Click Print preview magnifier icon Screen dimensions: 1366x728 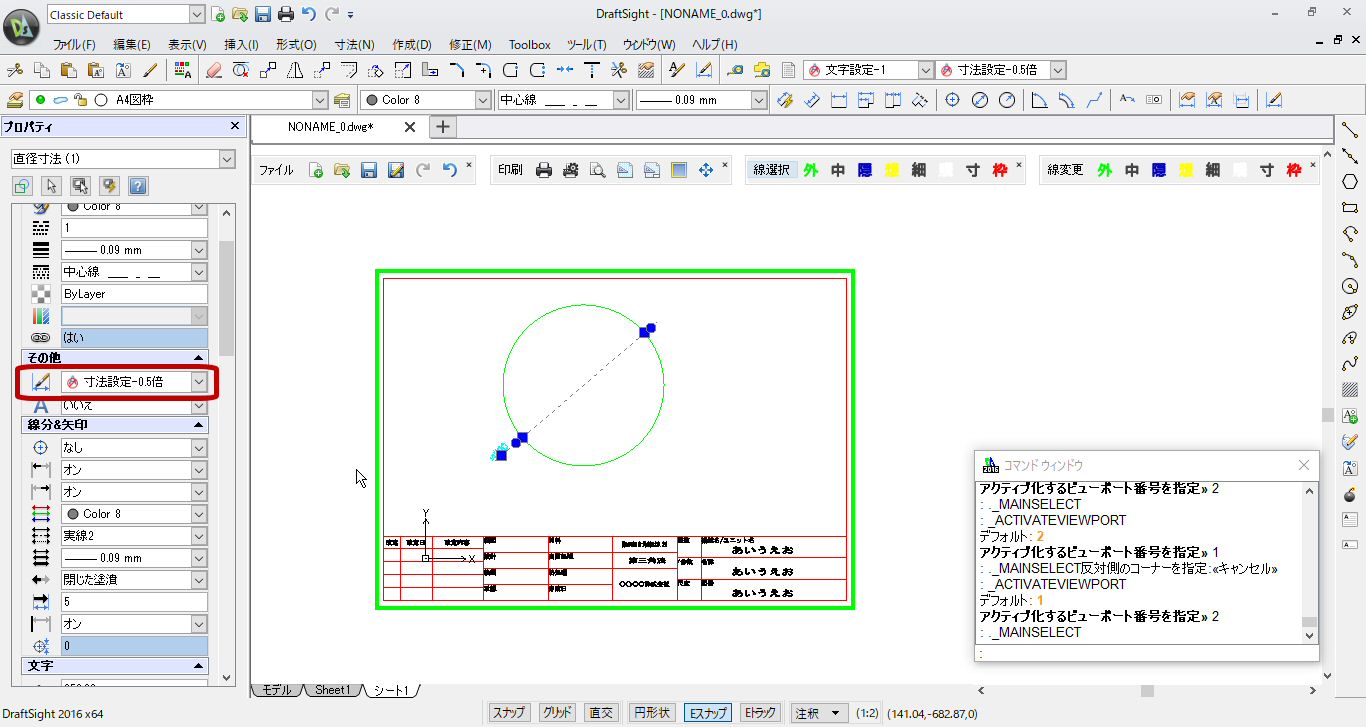[x=597, y=170]
